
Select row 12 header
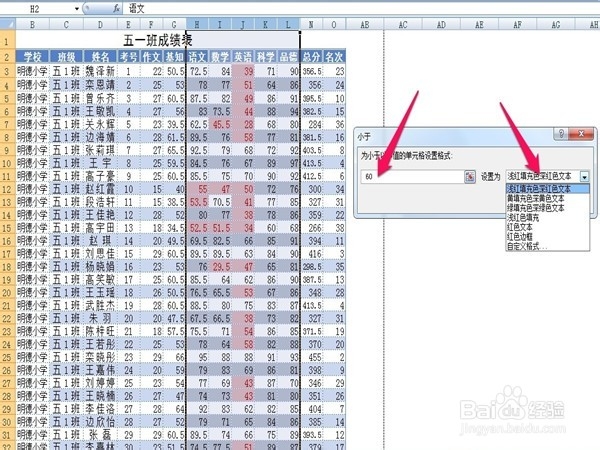point(7,189)
